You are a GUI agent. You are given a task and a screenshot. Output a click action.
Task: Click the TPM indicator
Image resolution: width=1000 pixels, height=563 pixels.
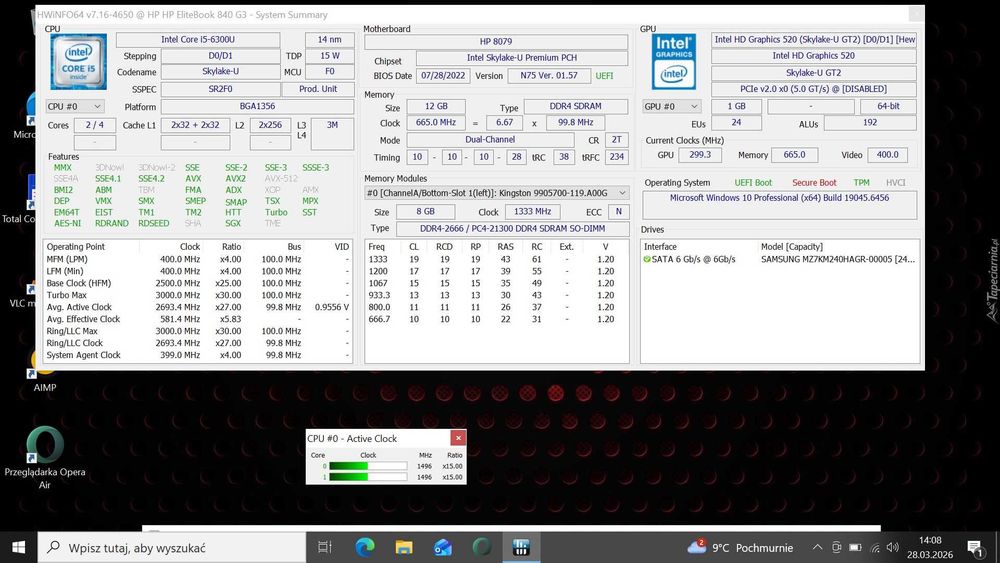[862, 182]
